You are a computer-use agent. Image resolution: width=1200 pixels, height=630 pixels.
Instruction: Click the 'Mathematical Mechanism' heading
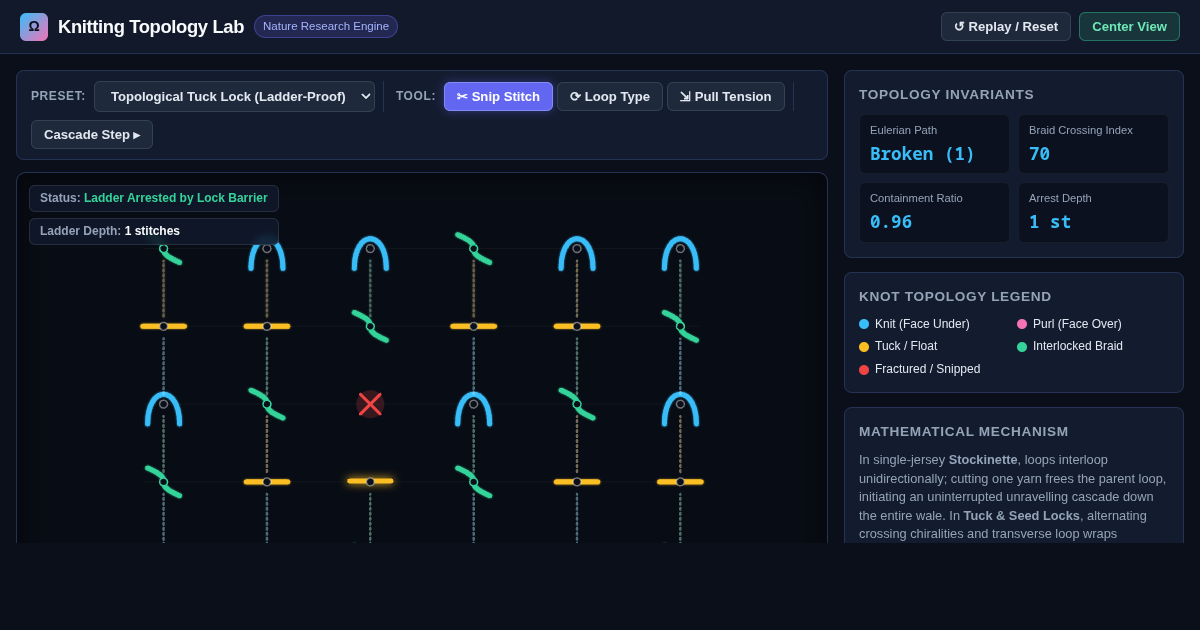964,432
